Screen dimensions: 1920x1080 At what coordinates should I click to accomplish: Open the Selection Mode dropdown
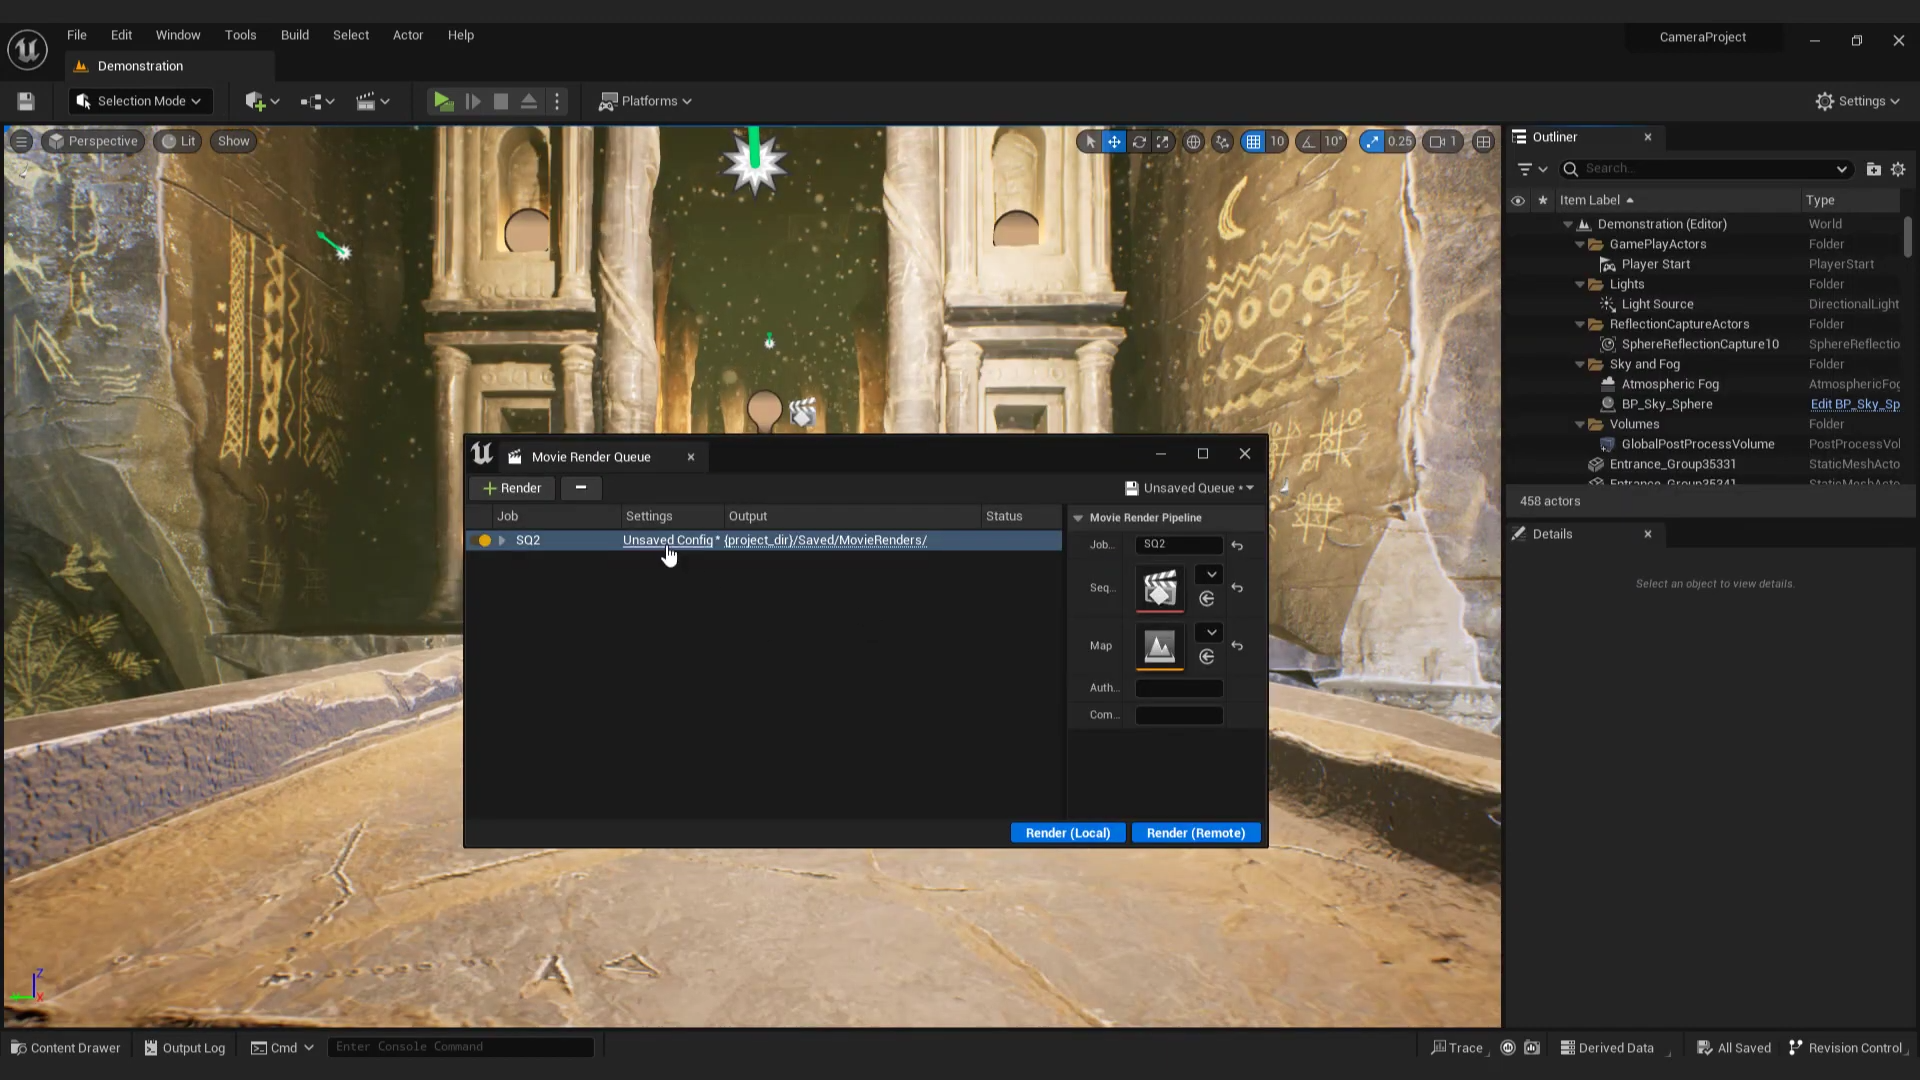[x=141, y=101]
